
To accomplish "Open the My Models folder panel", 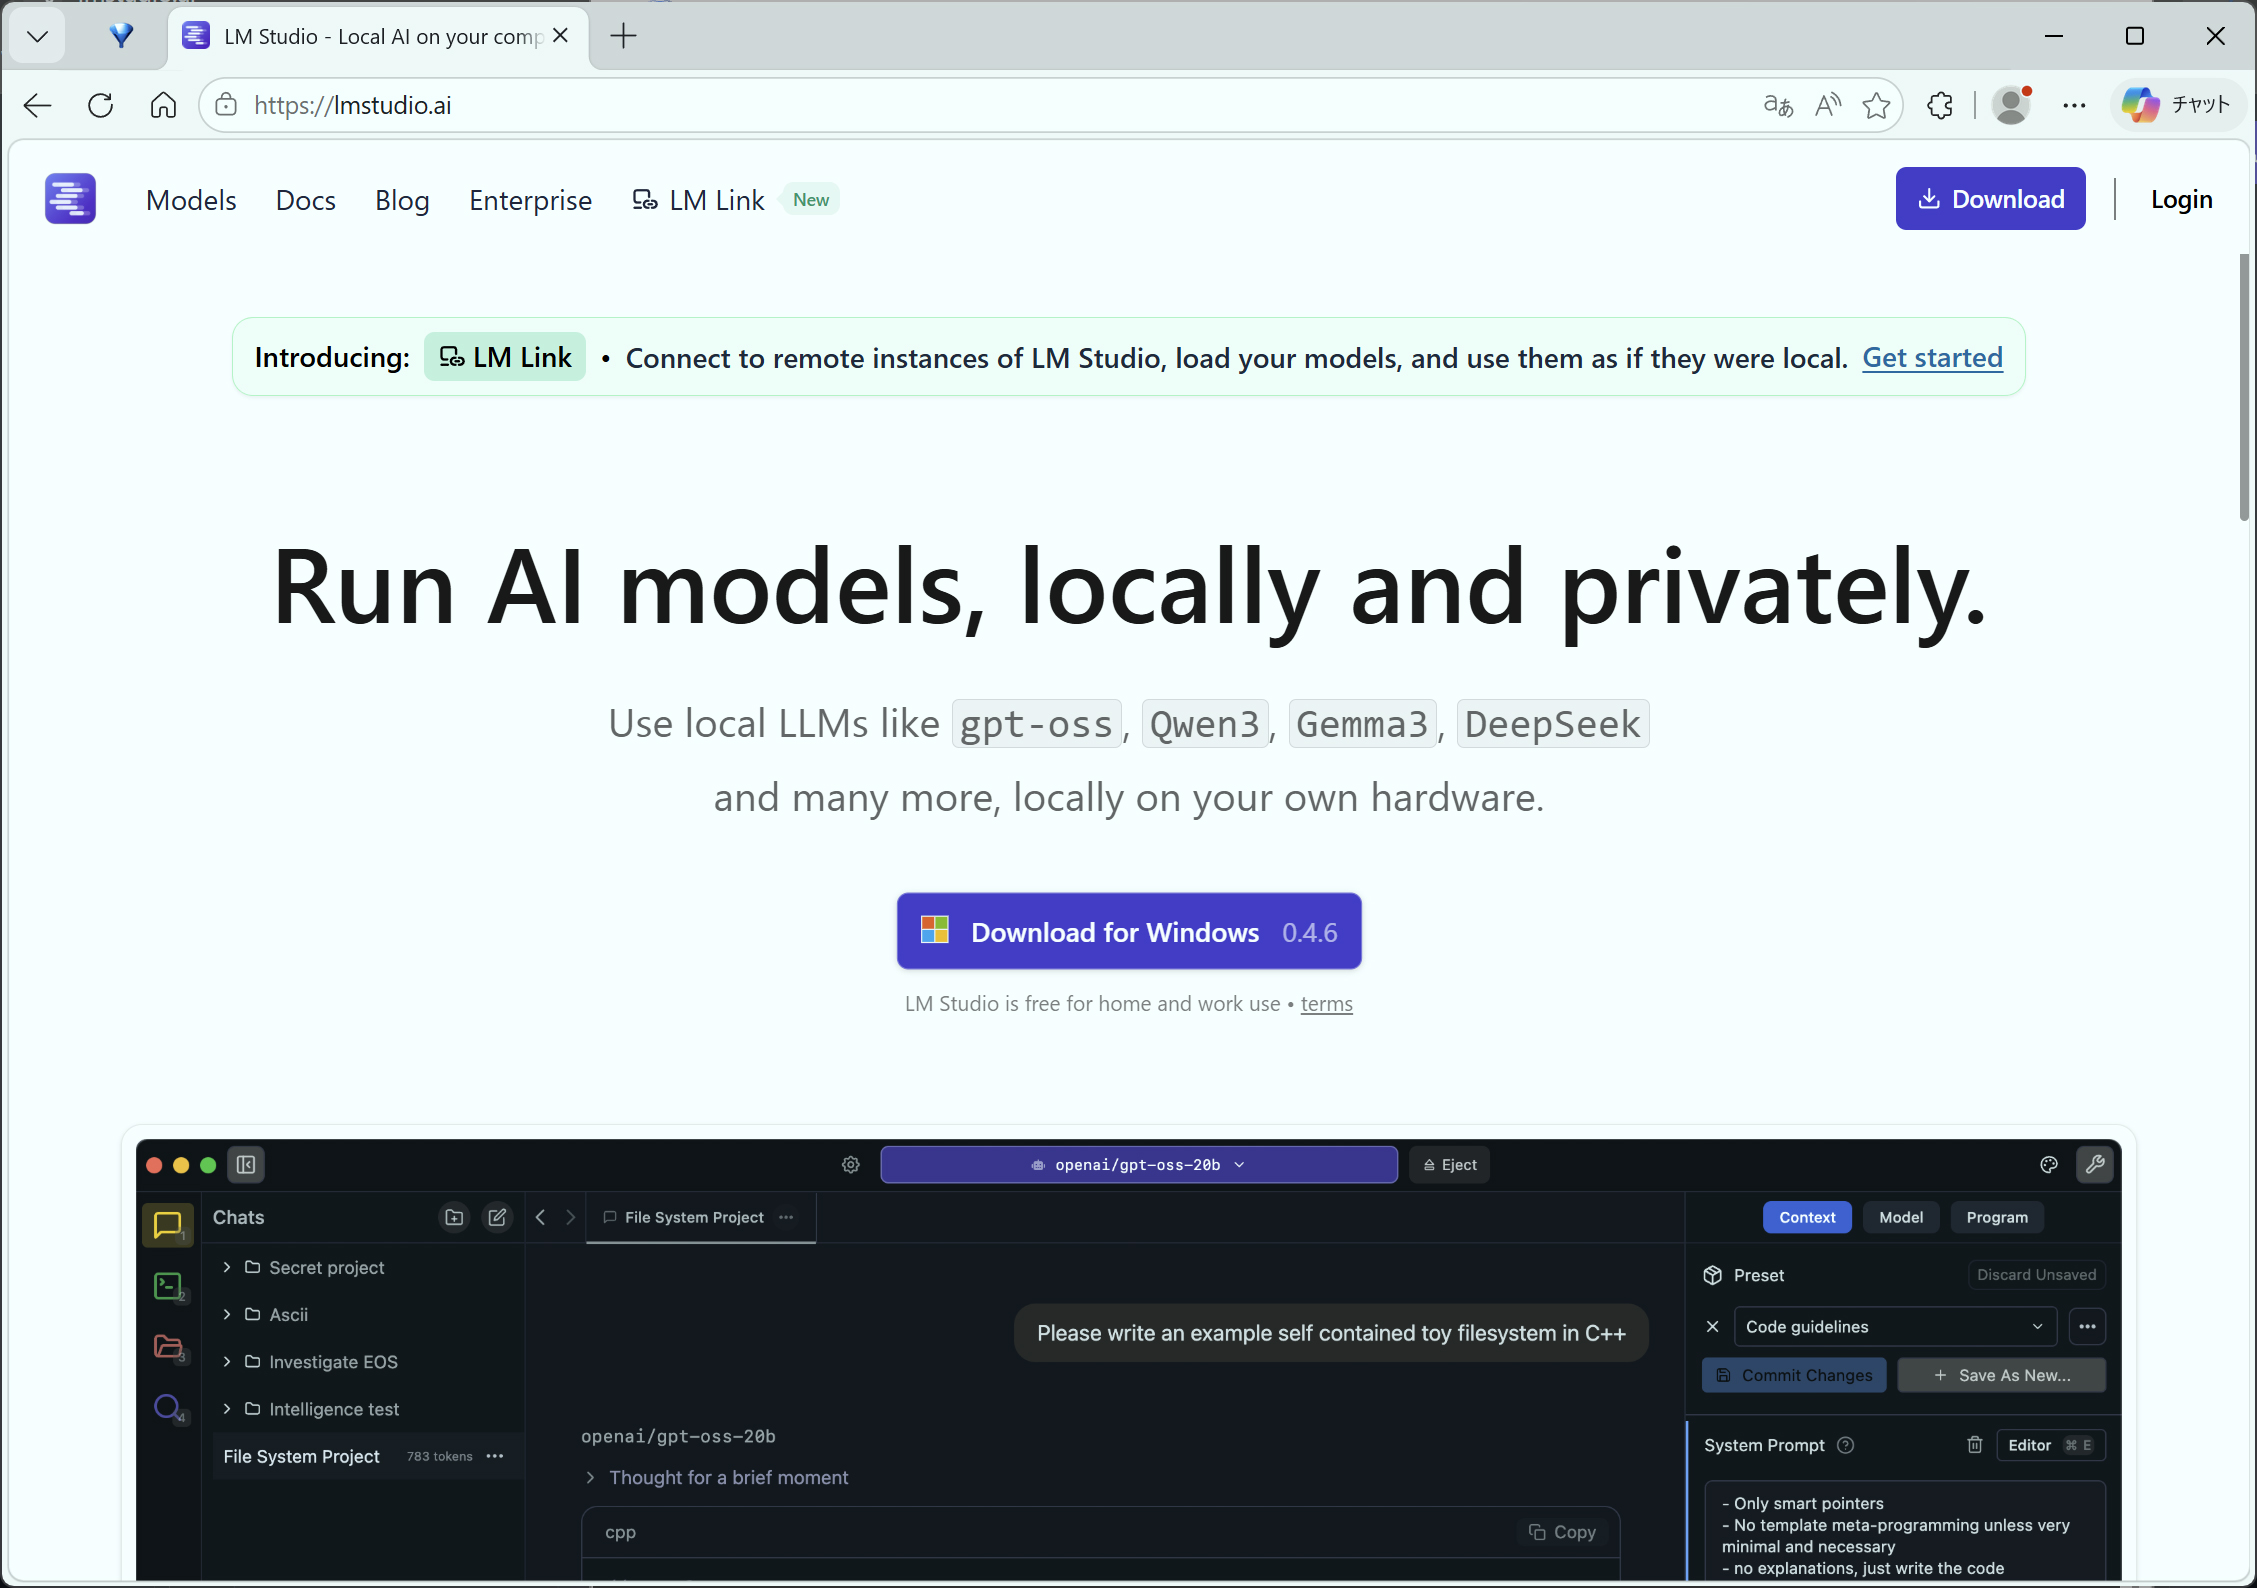I will pos(168,1348).
